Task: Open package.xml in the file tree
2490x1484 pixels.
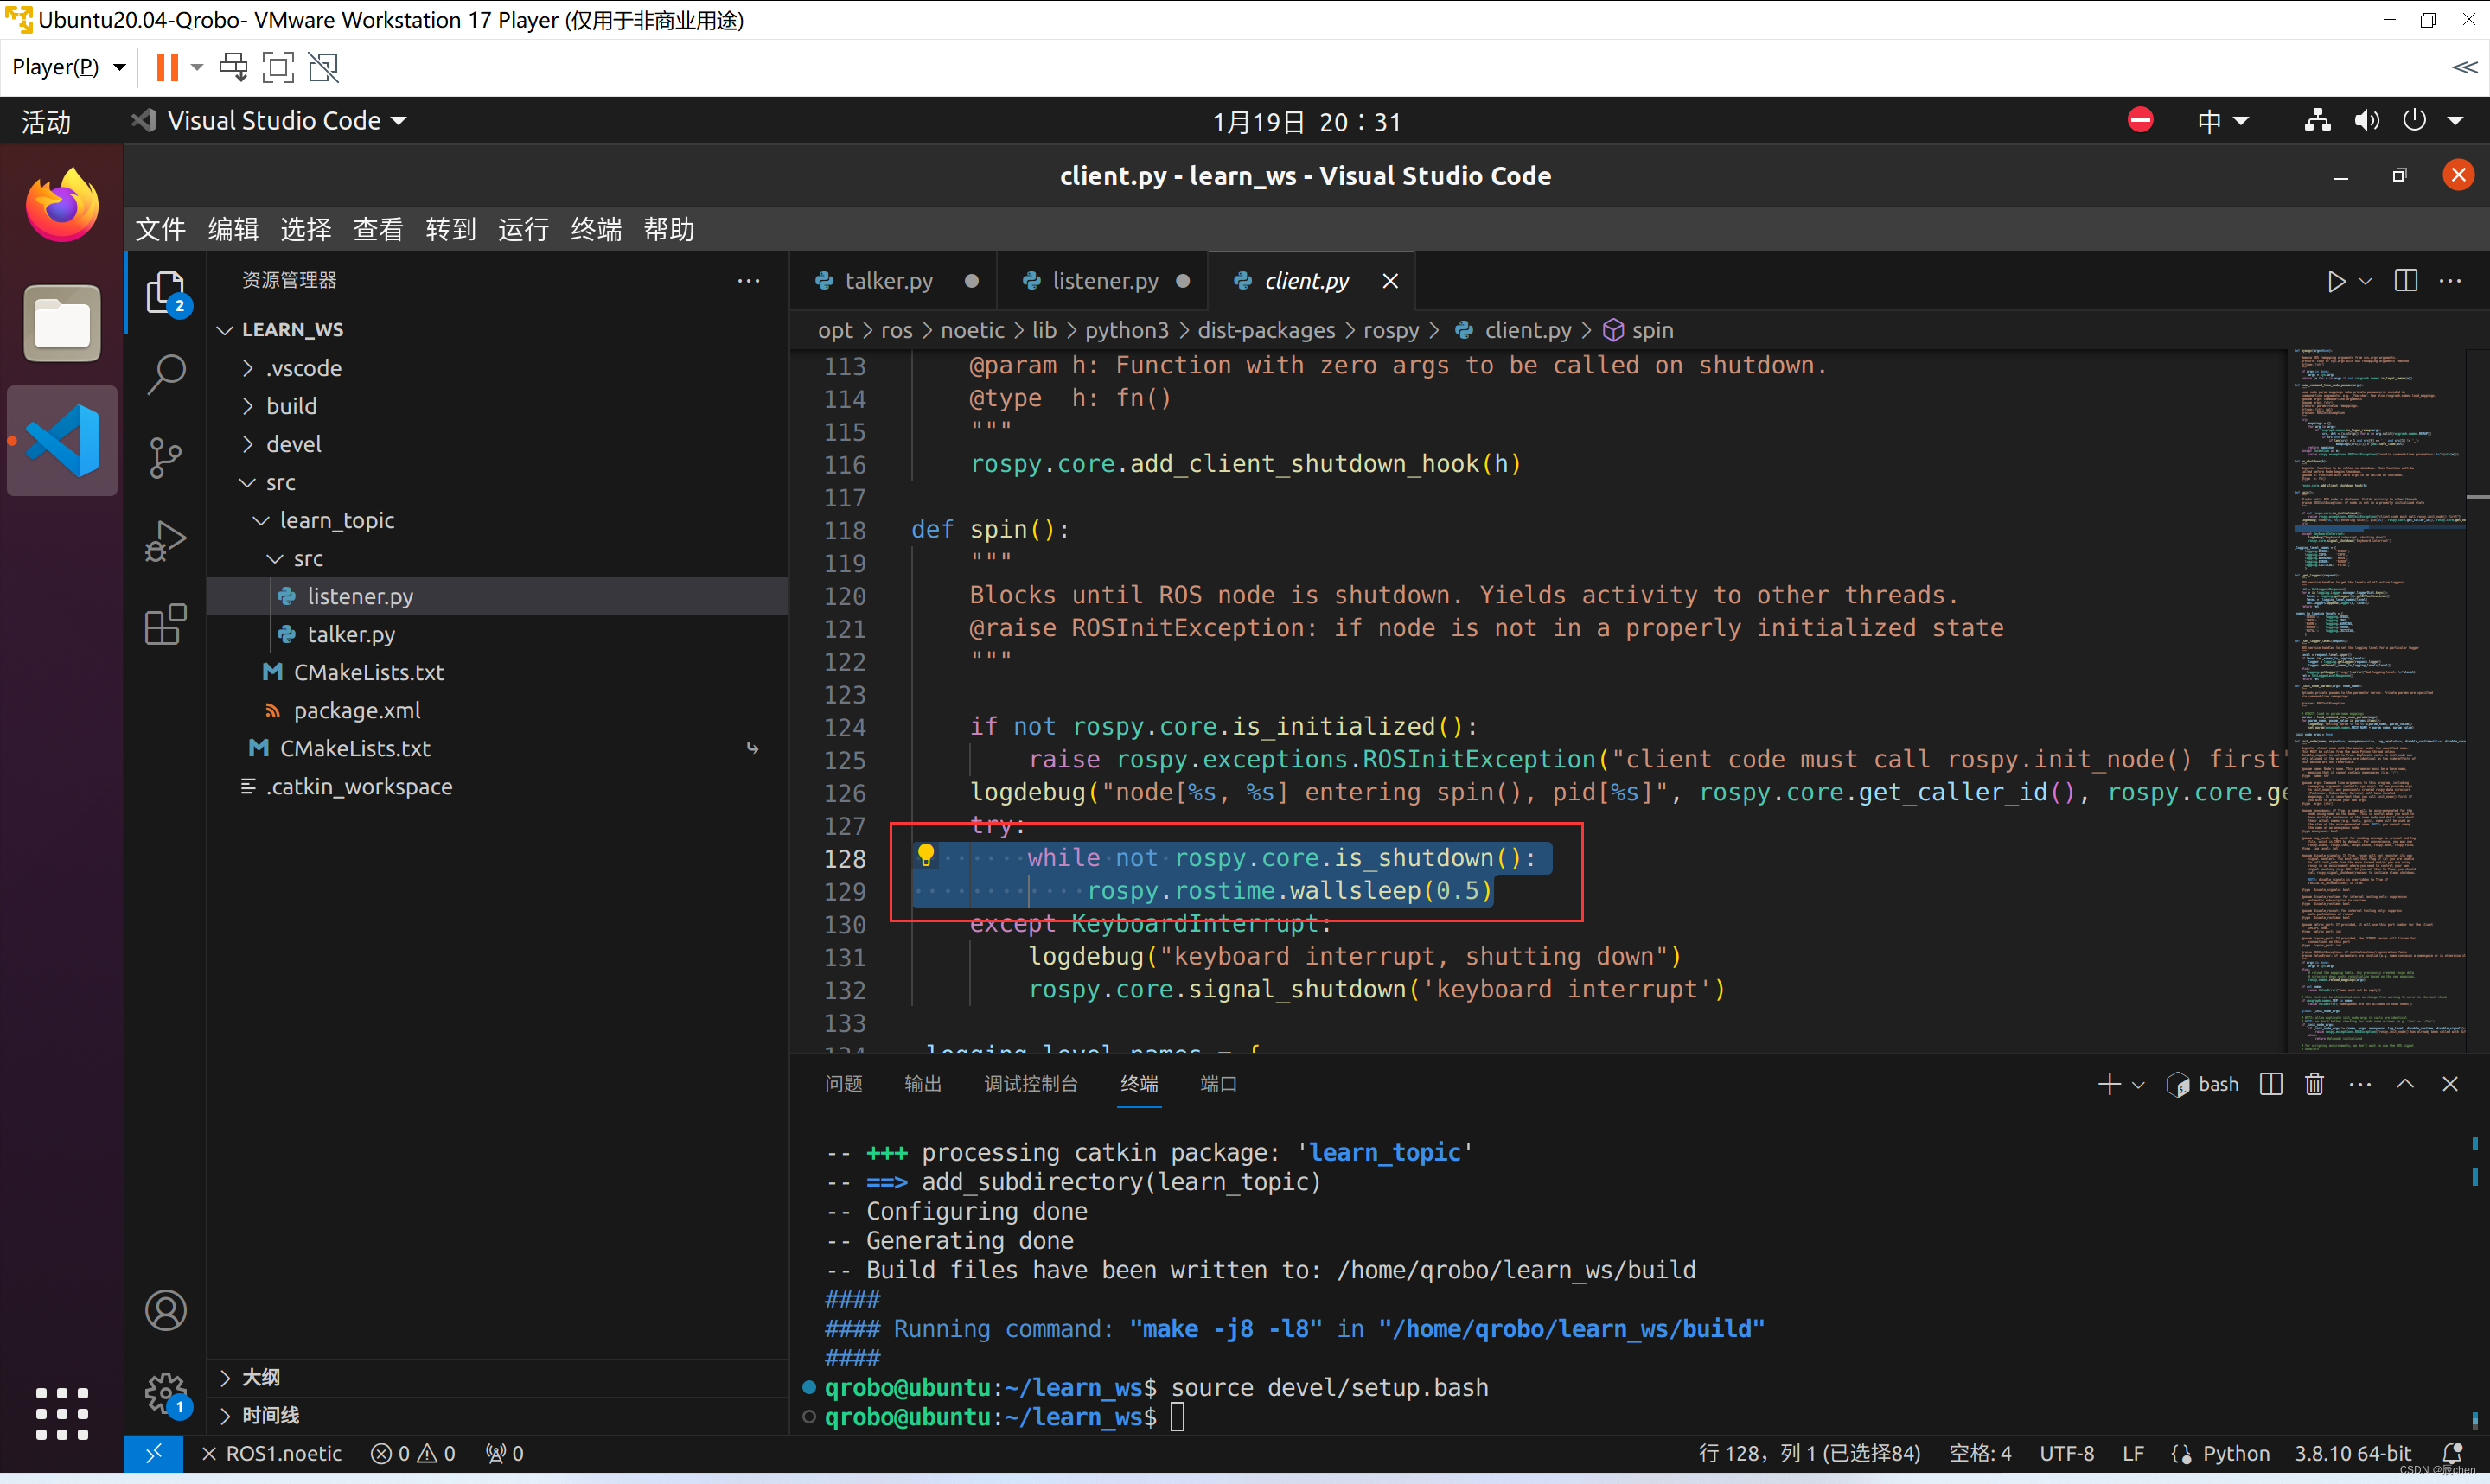Action: (x=356, y=710)
